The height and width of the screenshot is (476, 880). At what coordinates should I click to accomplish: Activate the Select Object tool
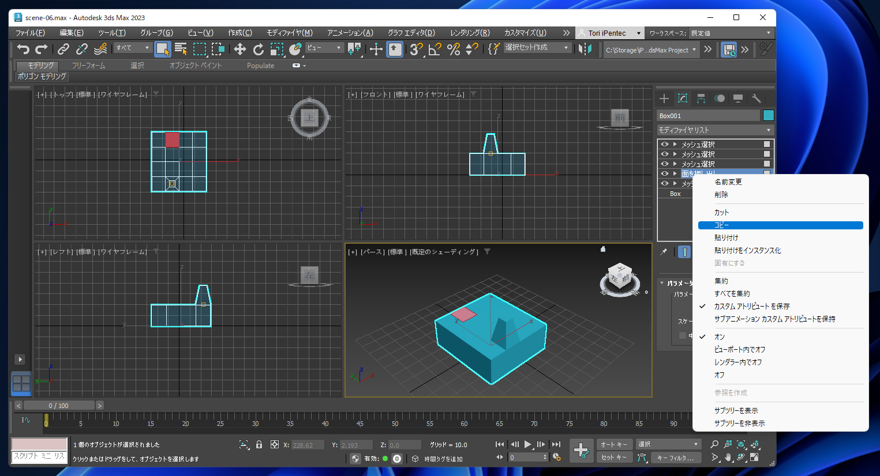[163, 49]
